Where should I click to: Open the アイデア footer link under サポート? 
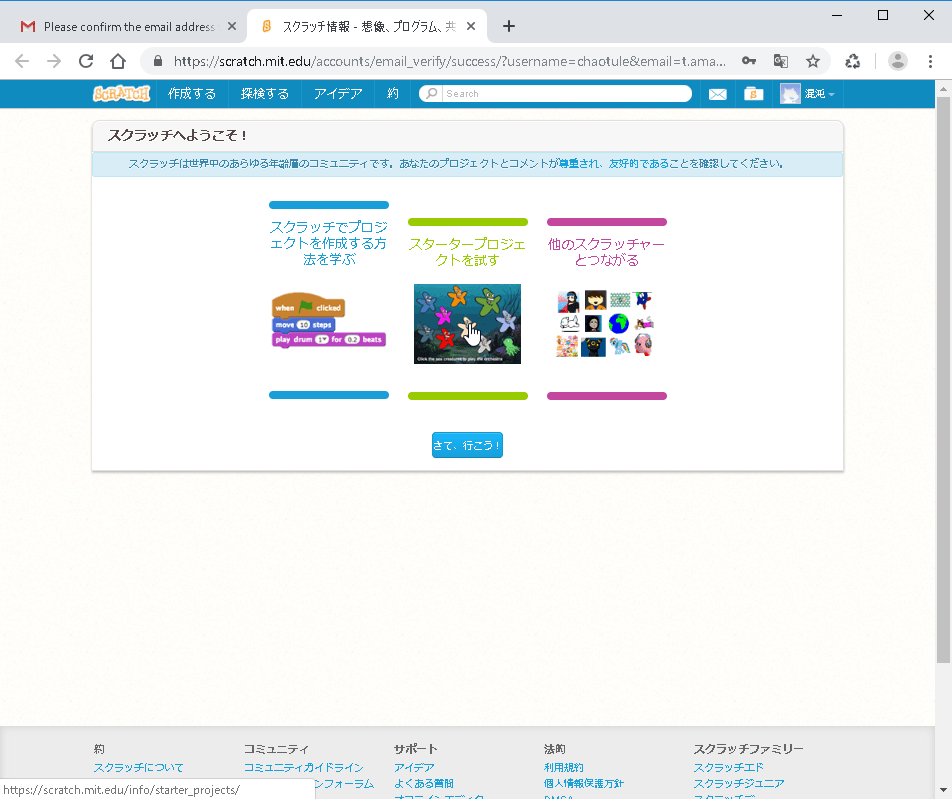[x=414, y=767]
